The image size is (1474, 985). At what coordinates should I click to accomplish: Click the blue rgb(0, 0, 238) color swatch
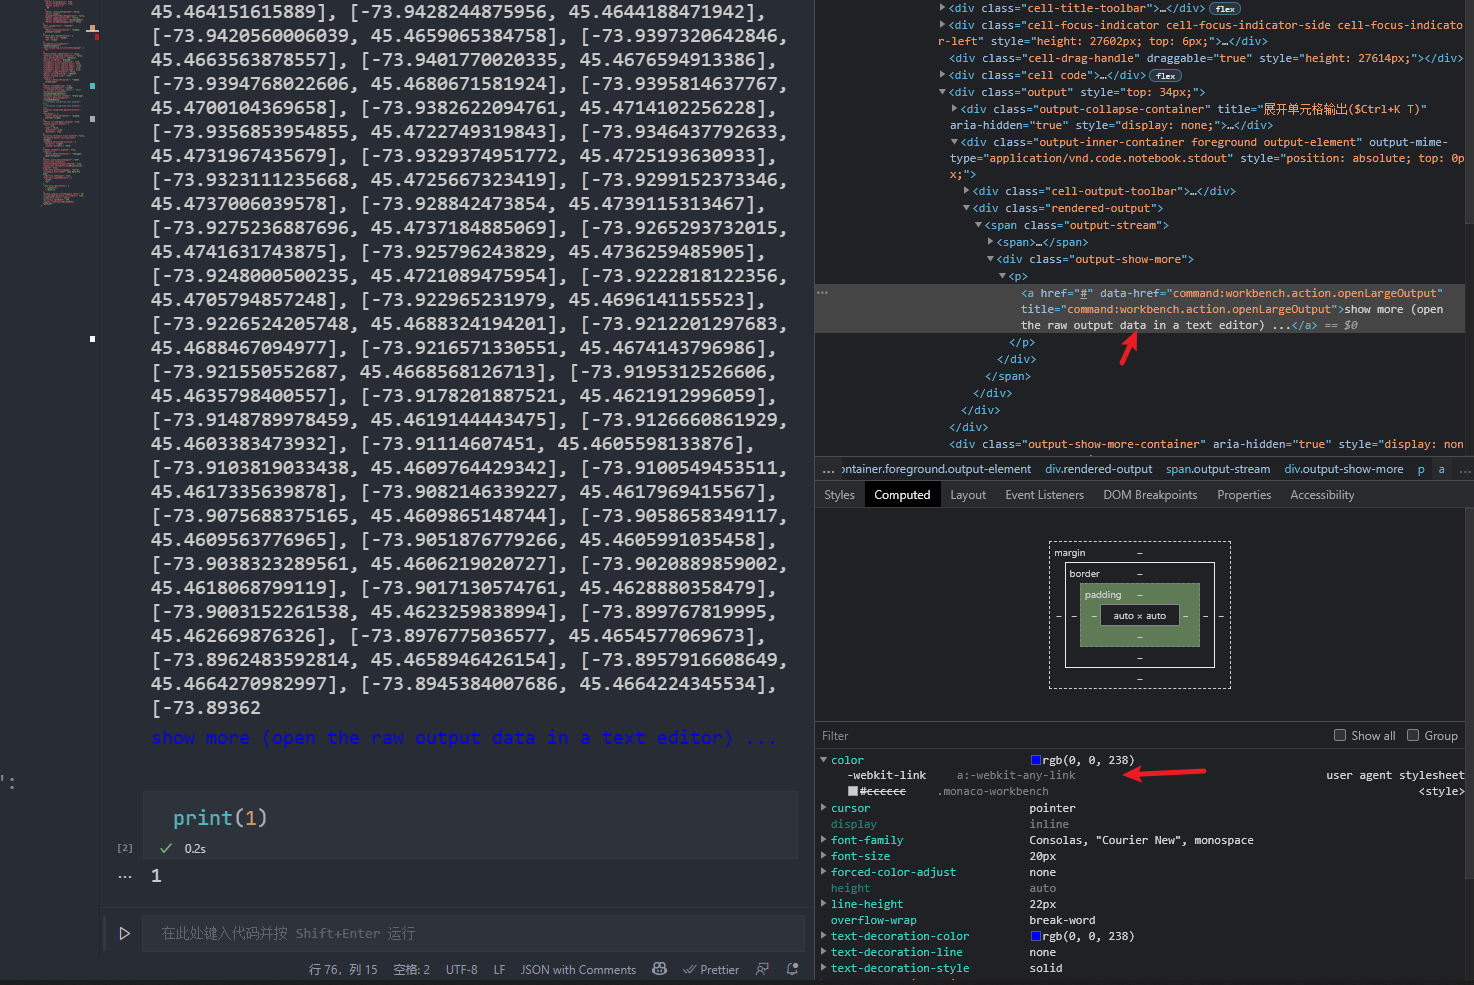point(1037,759)
